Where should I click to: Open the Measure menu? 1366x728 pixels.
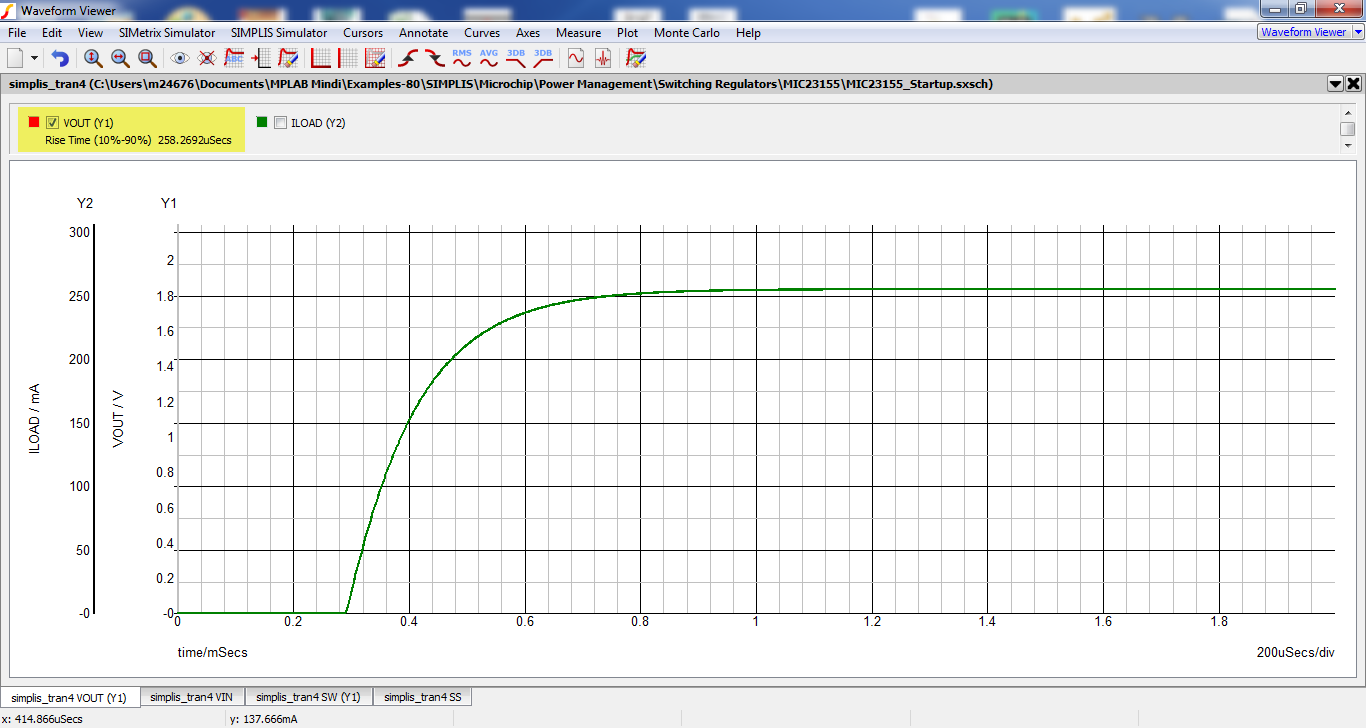tap(579, 33)
